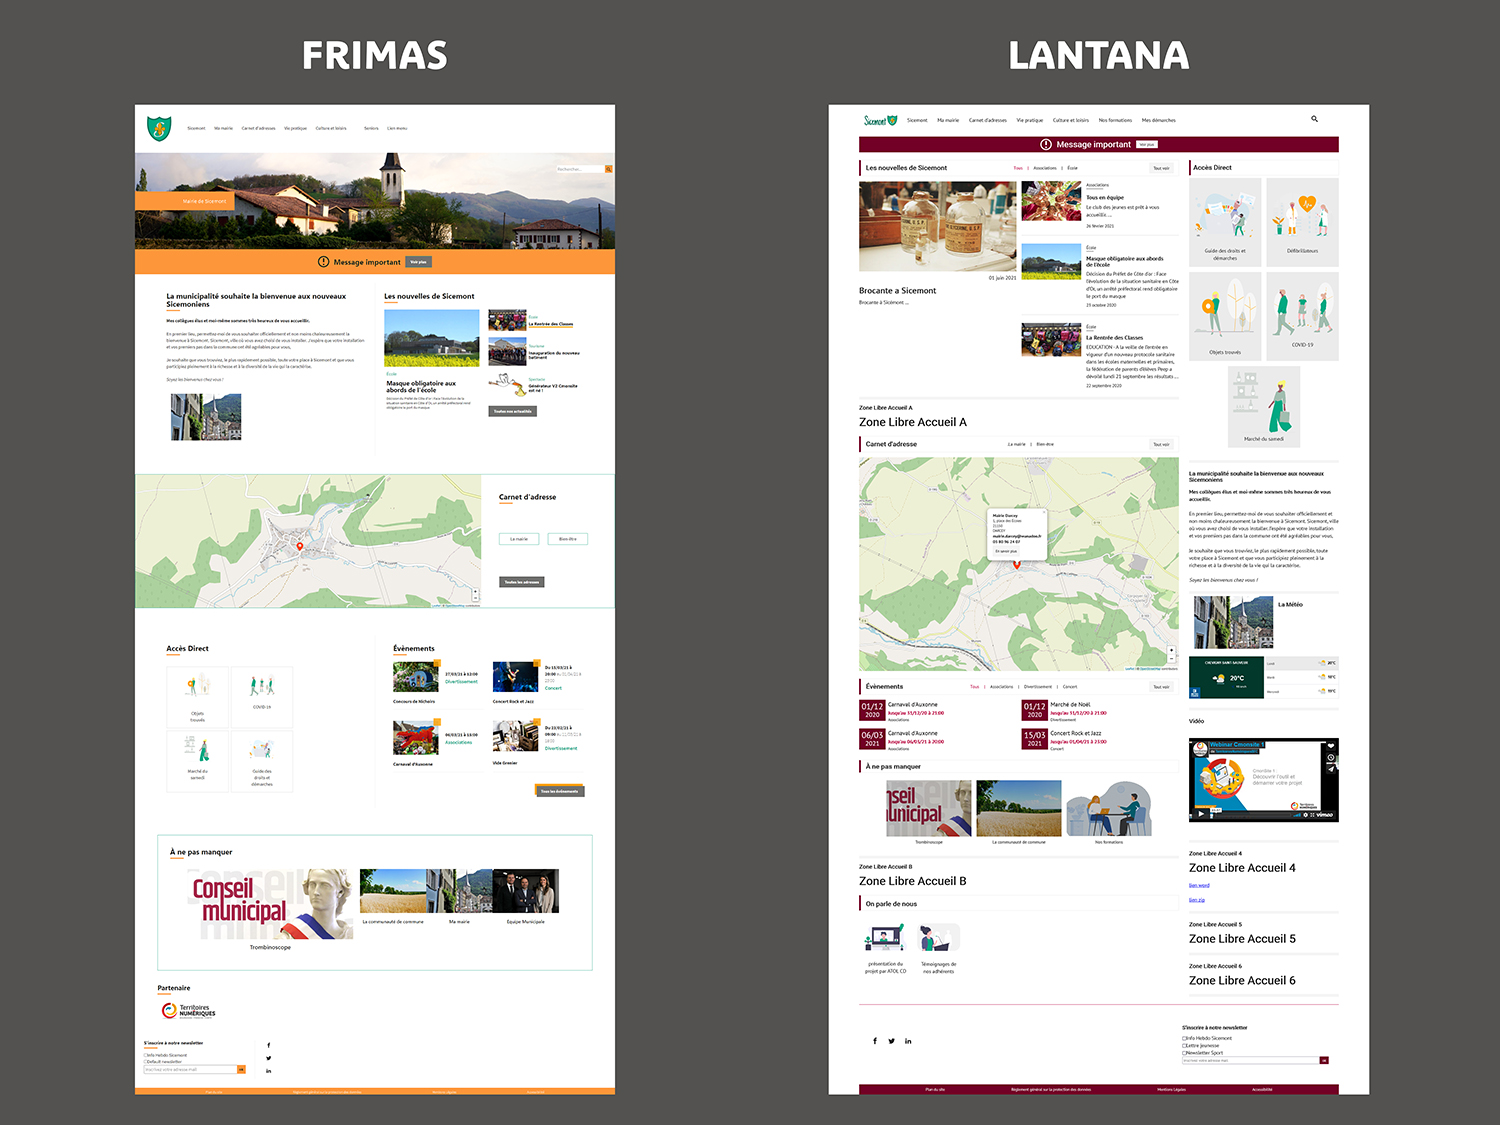Play the Webinar Cmonsite video

coord(1201,814)
